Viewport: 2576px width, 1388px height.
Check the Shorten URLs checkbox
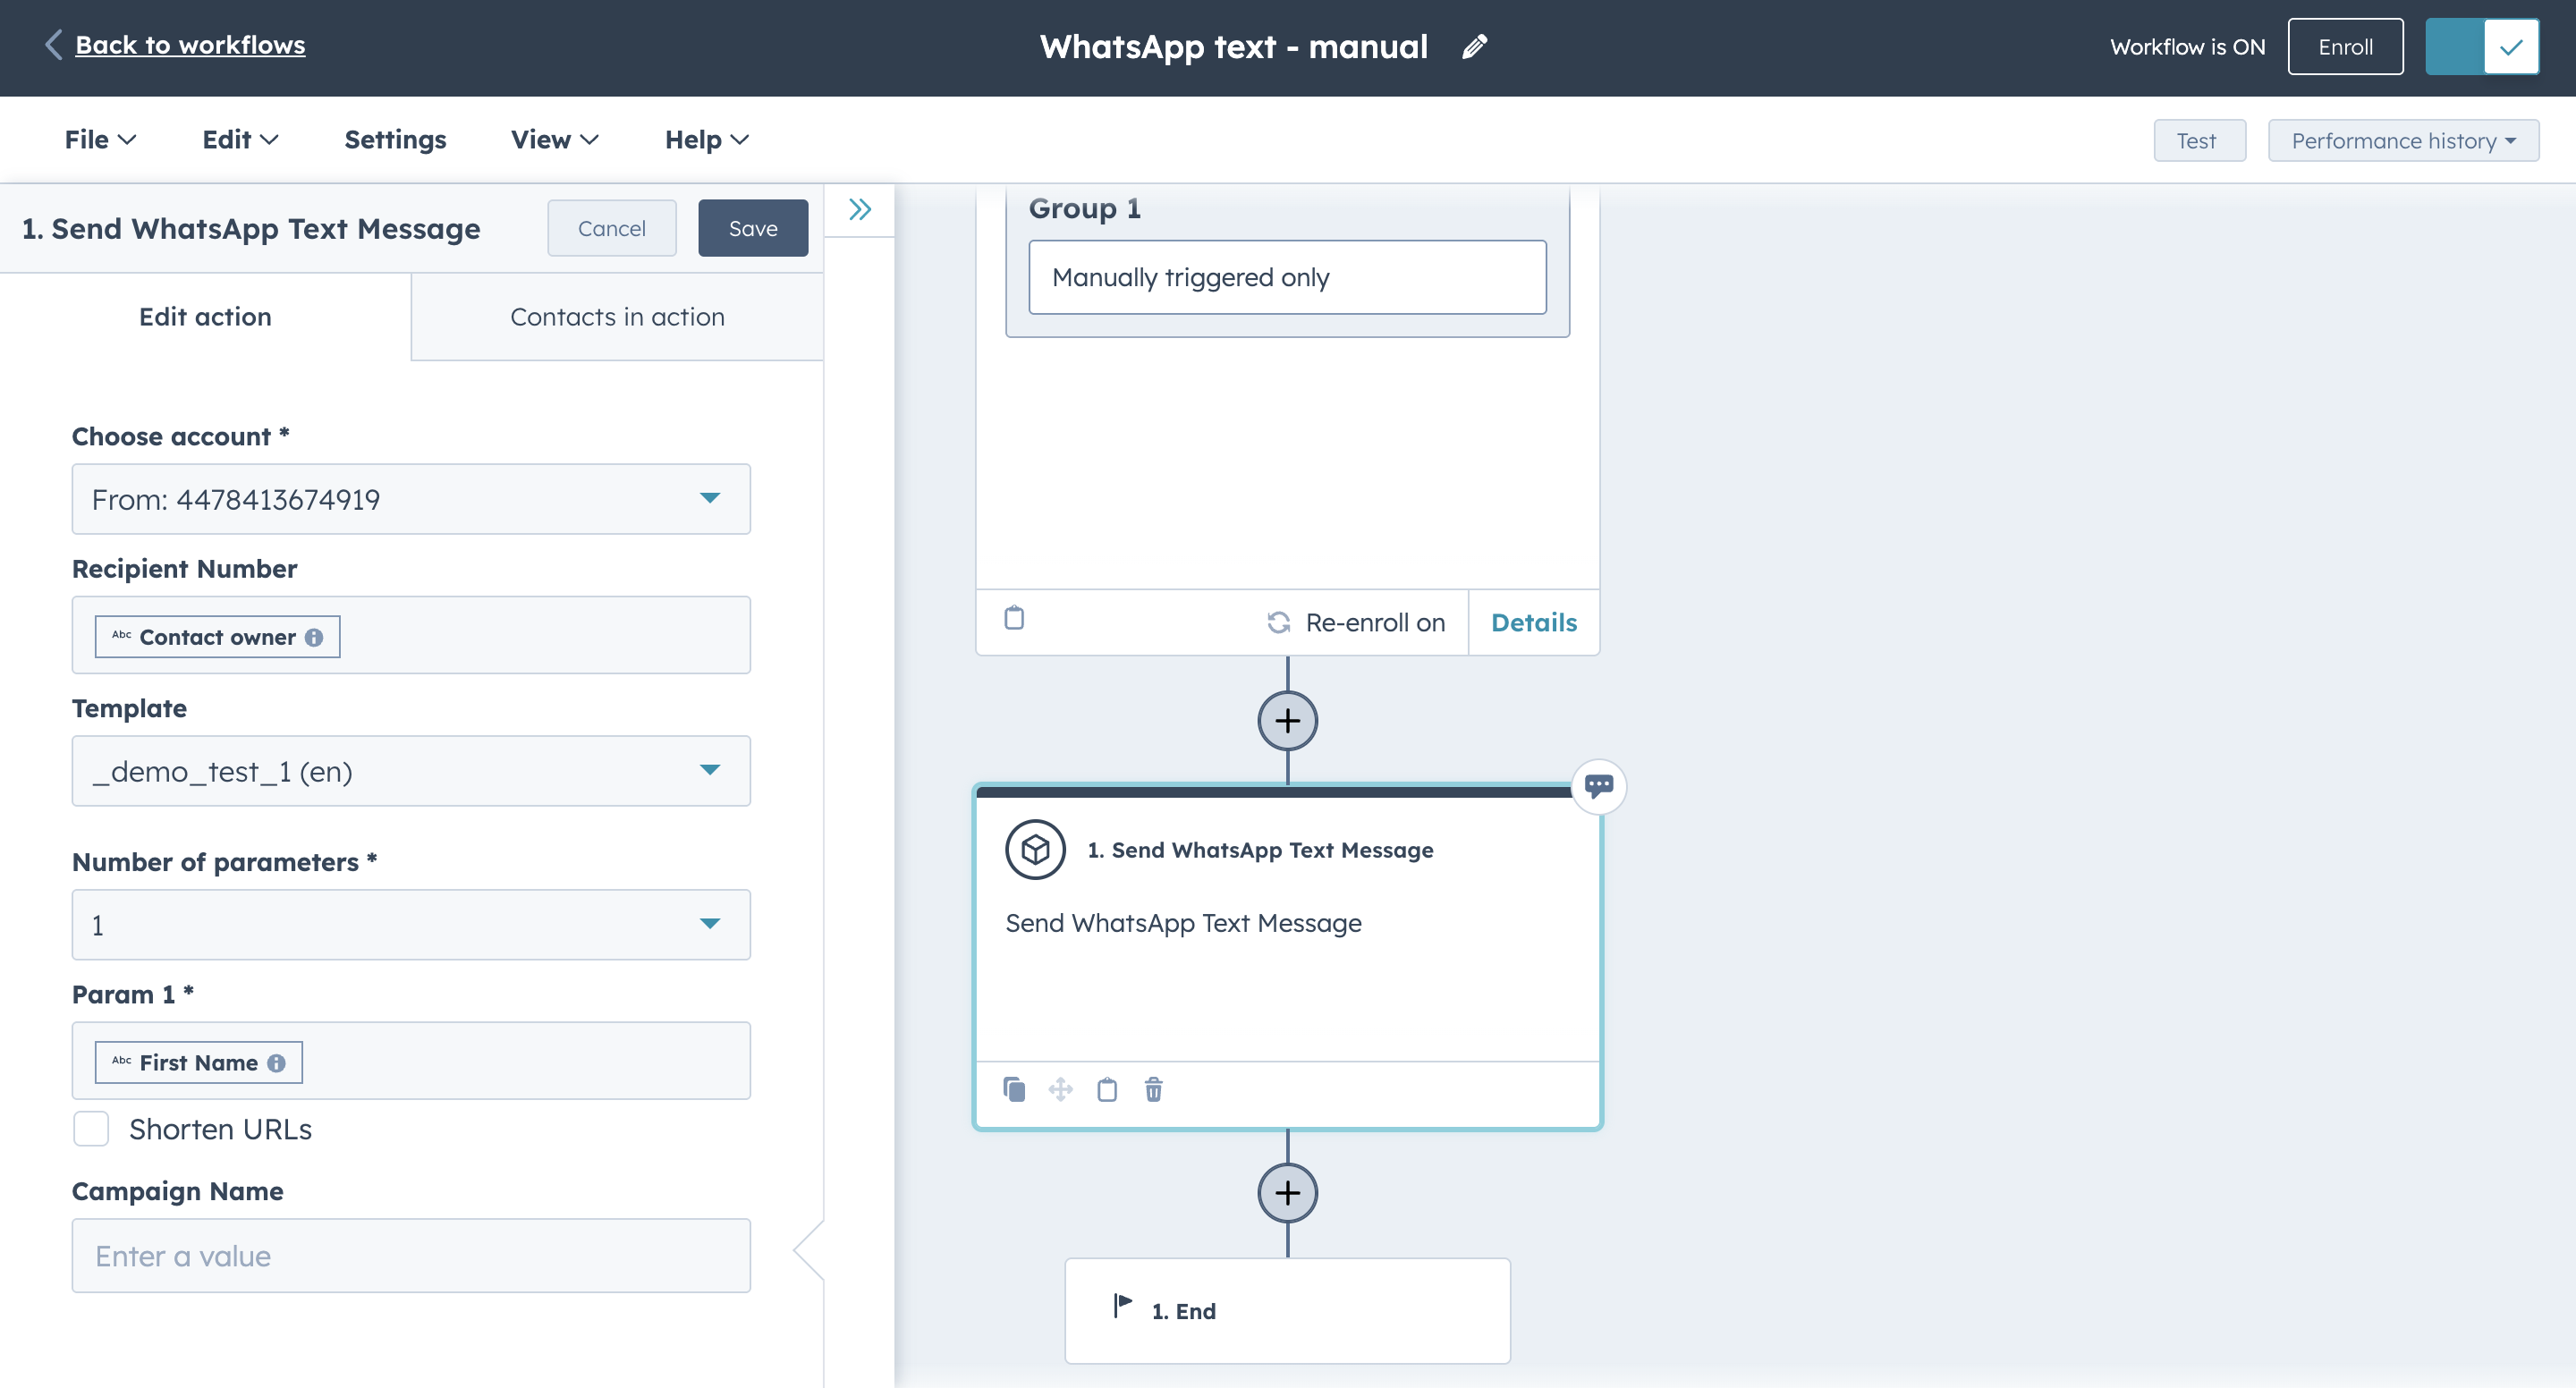point(91,1129)
